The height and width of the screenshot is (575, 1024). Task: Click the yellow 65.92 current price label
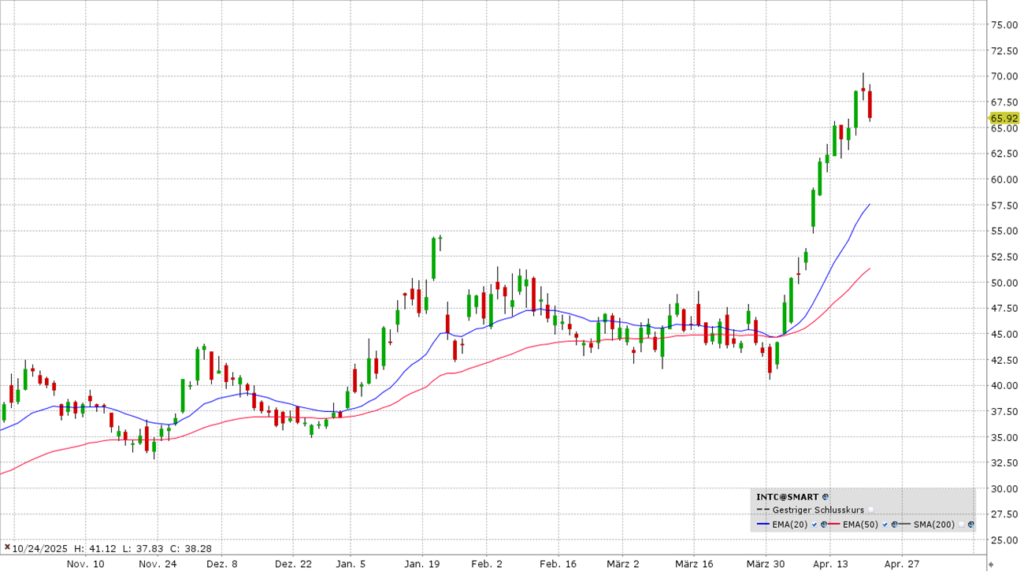click(1004, 118)
